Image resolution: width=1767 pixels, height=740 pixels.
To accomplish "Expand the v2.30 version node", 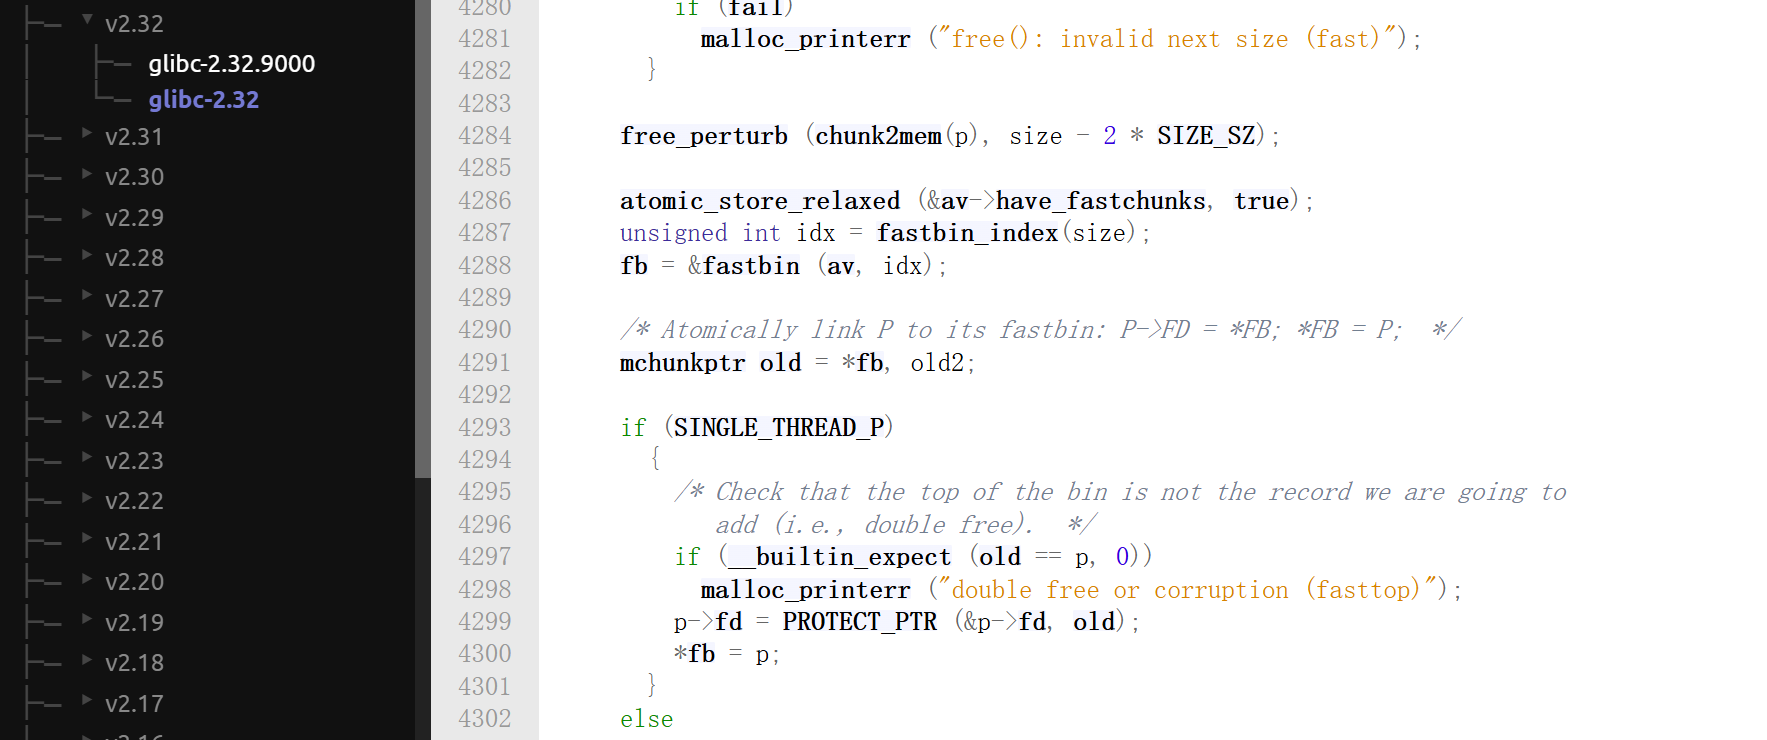I will 87,174.
